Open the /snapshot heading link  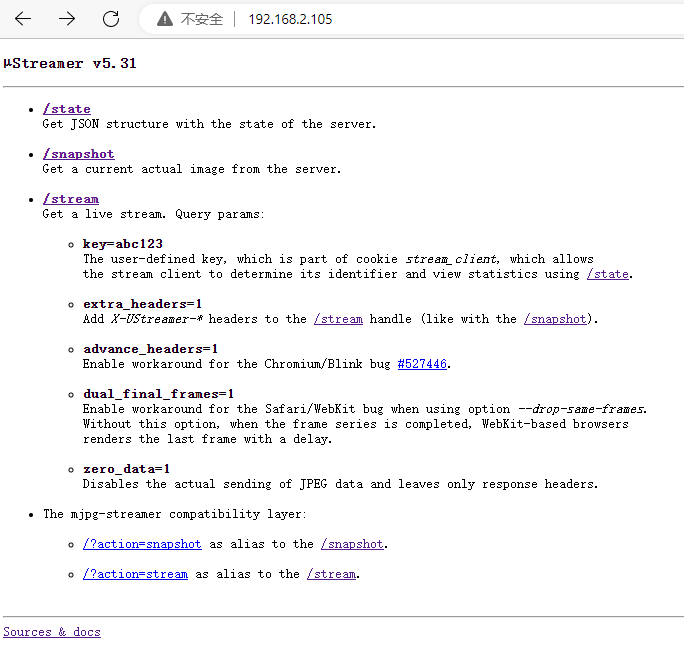(79, 154)
